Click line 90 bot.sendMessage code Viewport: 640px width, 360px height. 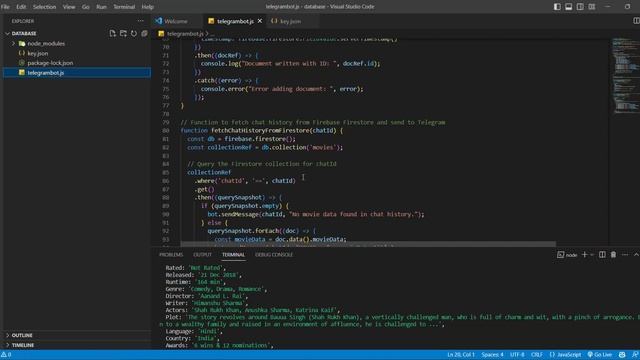coord(316,214)
